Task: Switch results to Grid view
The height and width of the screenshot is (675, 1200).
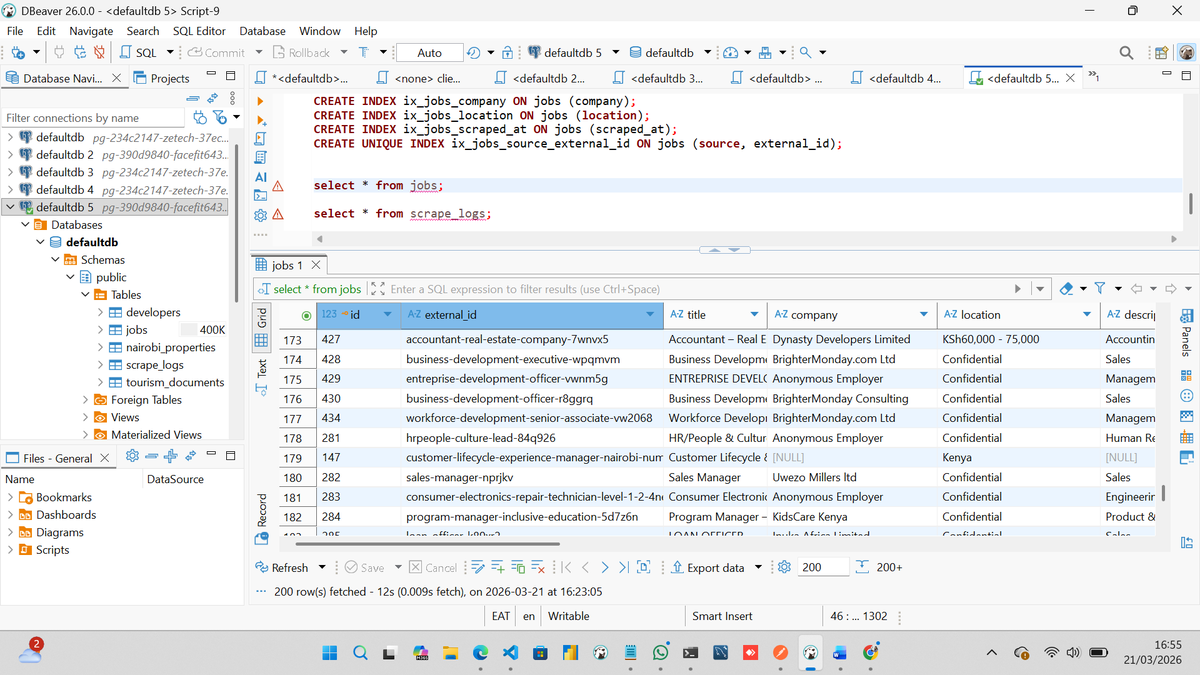Action: 262,330
